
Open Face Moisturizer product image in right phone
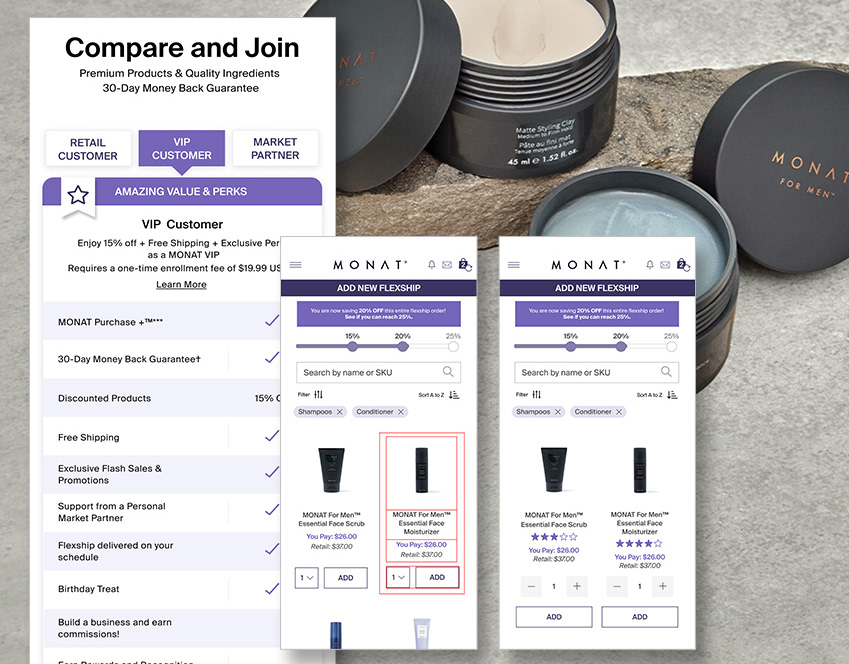(640, 470)
